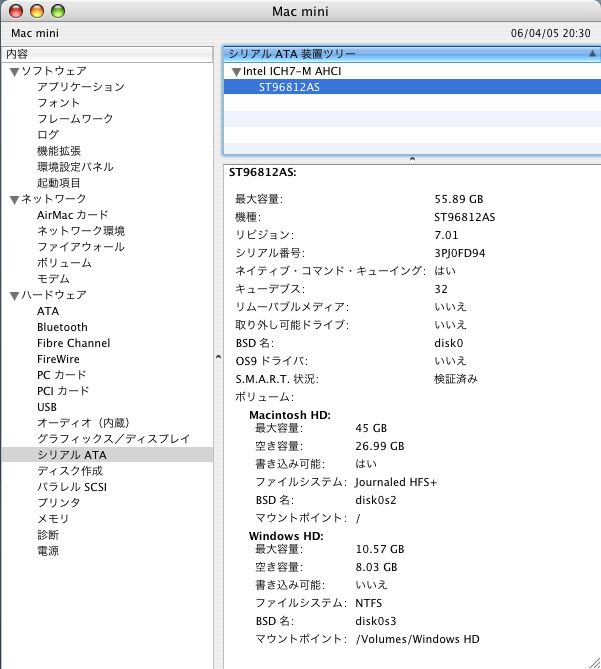Click the sort arrow in the device tree header

tap(592, 53)
